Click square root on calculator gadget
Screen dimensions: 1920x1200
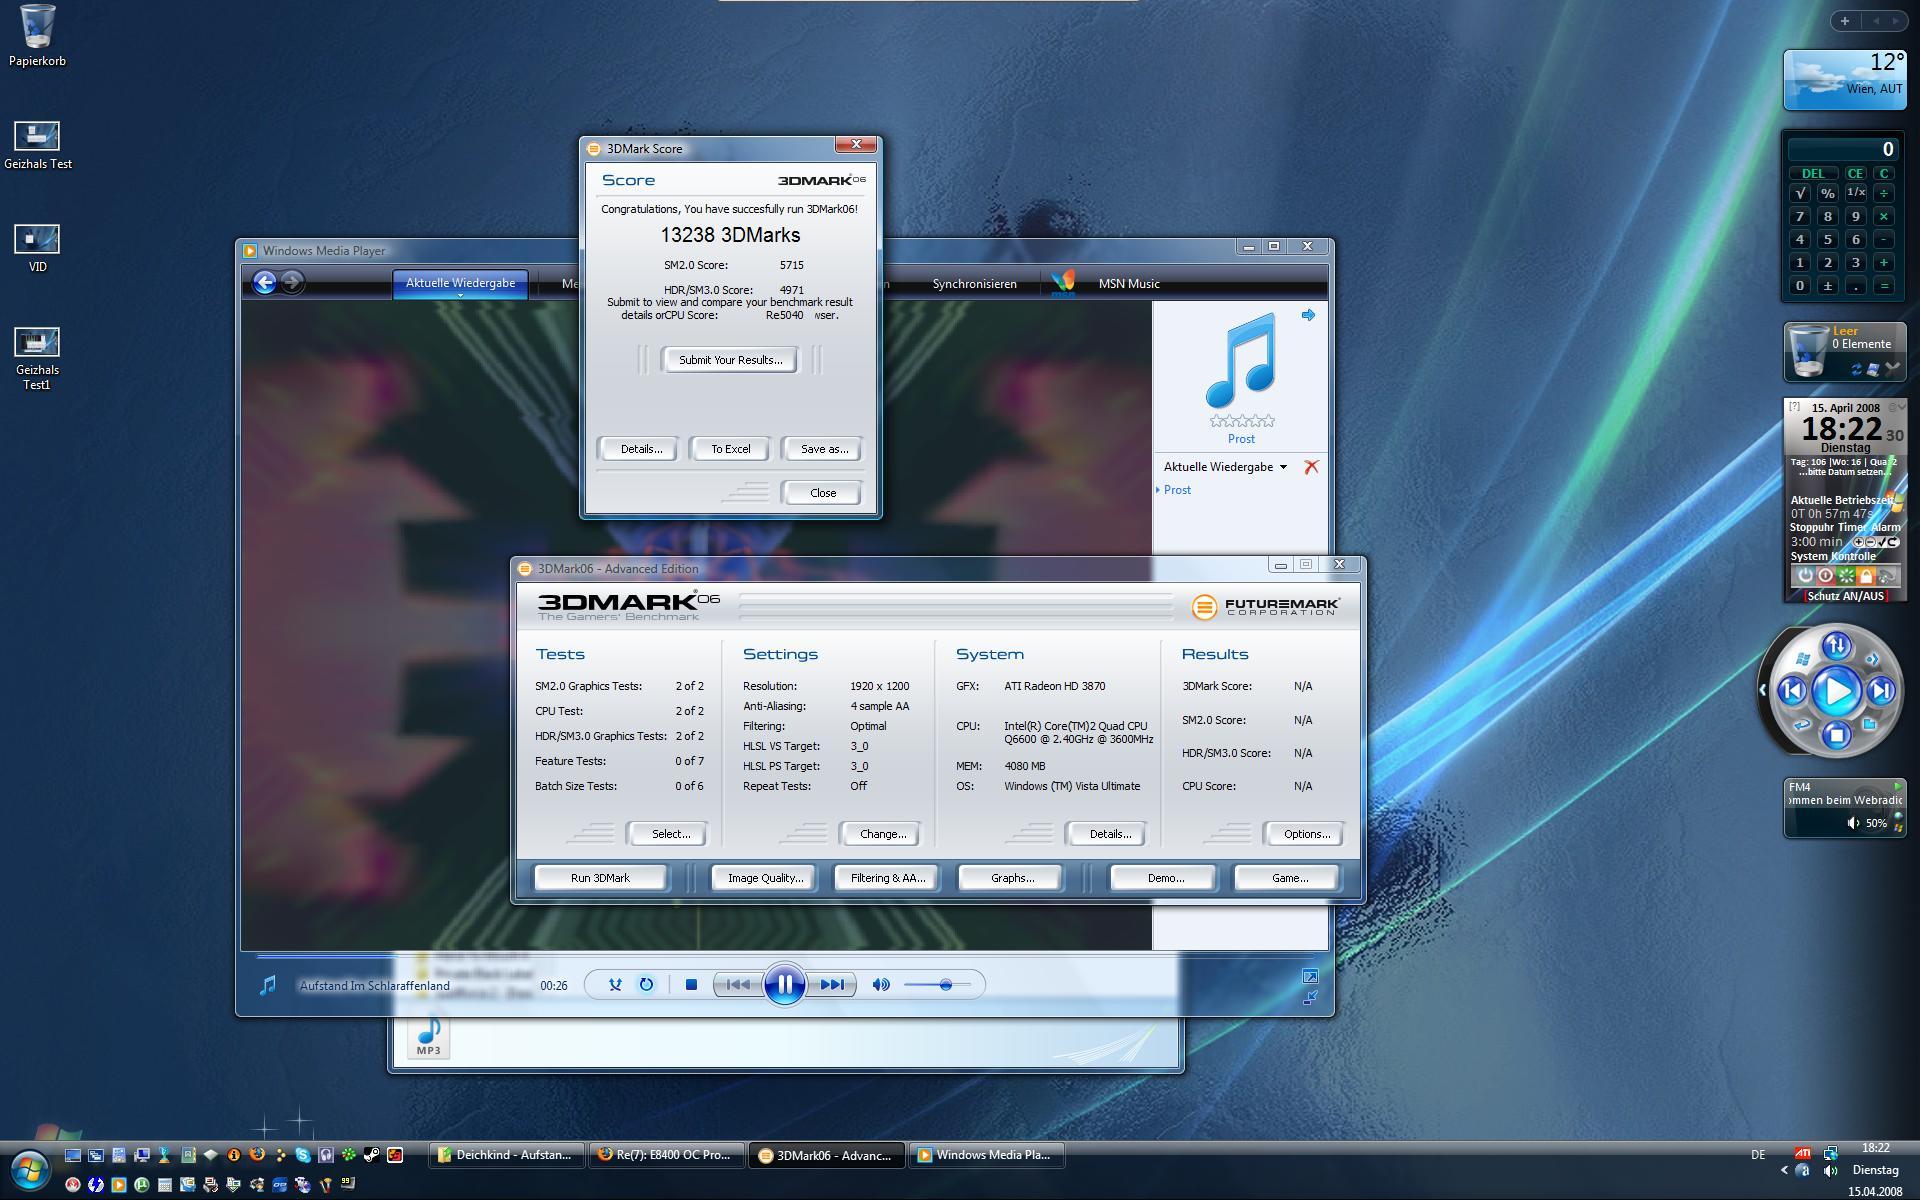(1800, 193)
